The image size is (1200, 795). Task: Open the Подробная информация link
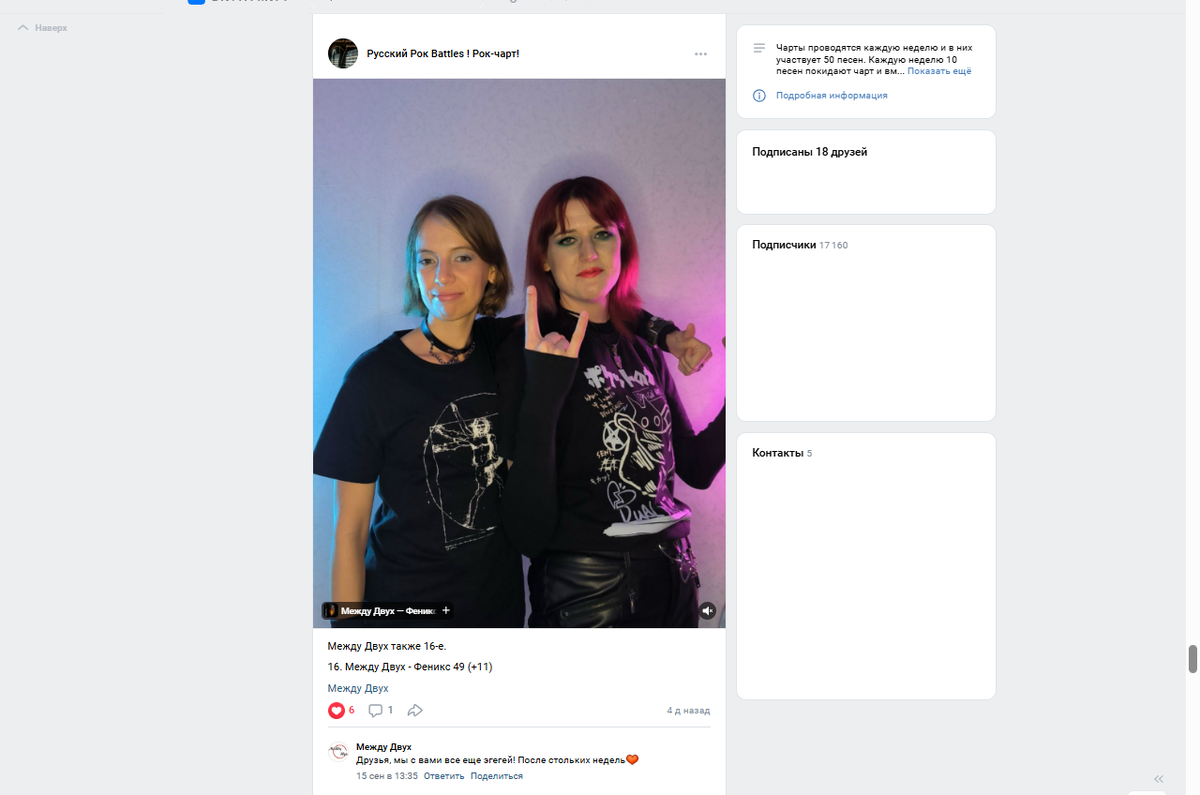tap(831, 95)
